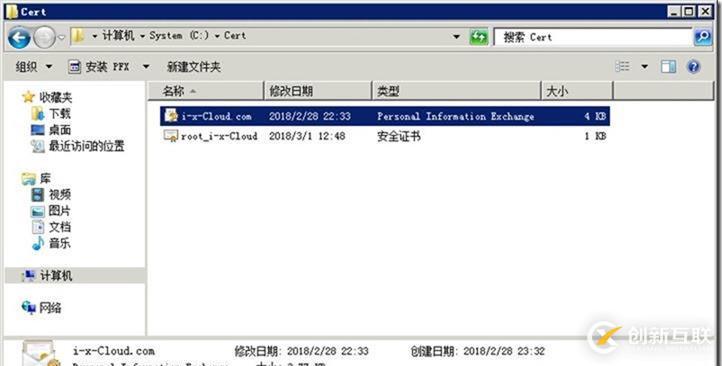Open the address bar history dropdown
The width and height of the screenshot is (722, 366).
(456, 36)
